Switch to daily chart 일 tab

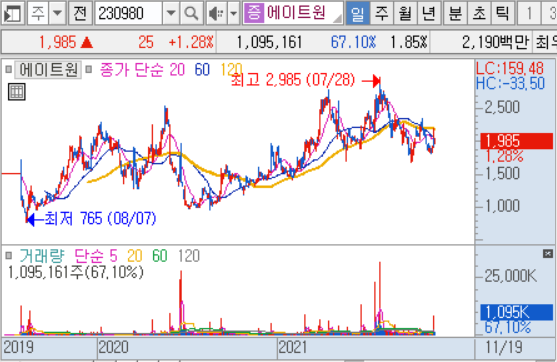coord(357,13)
